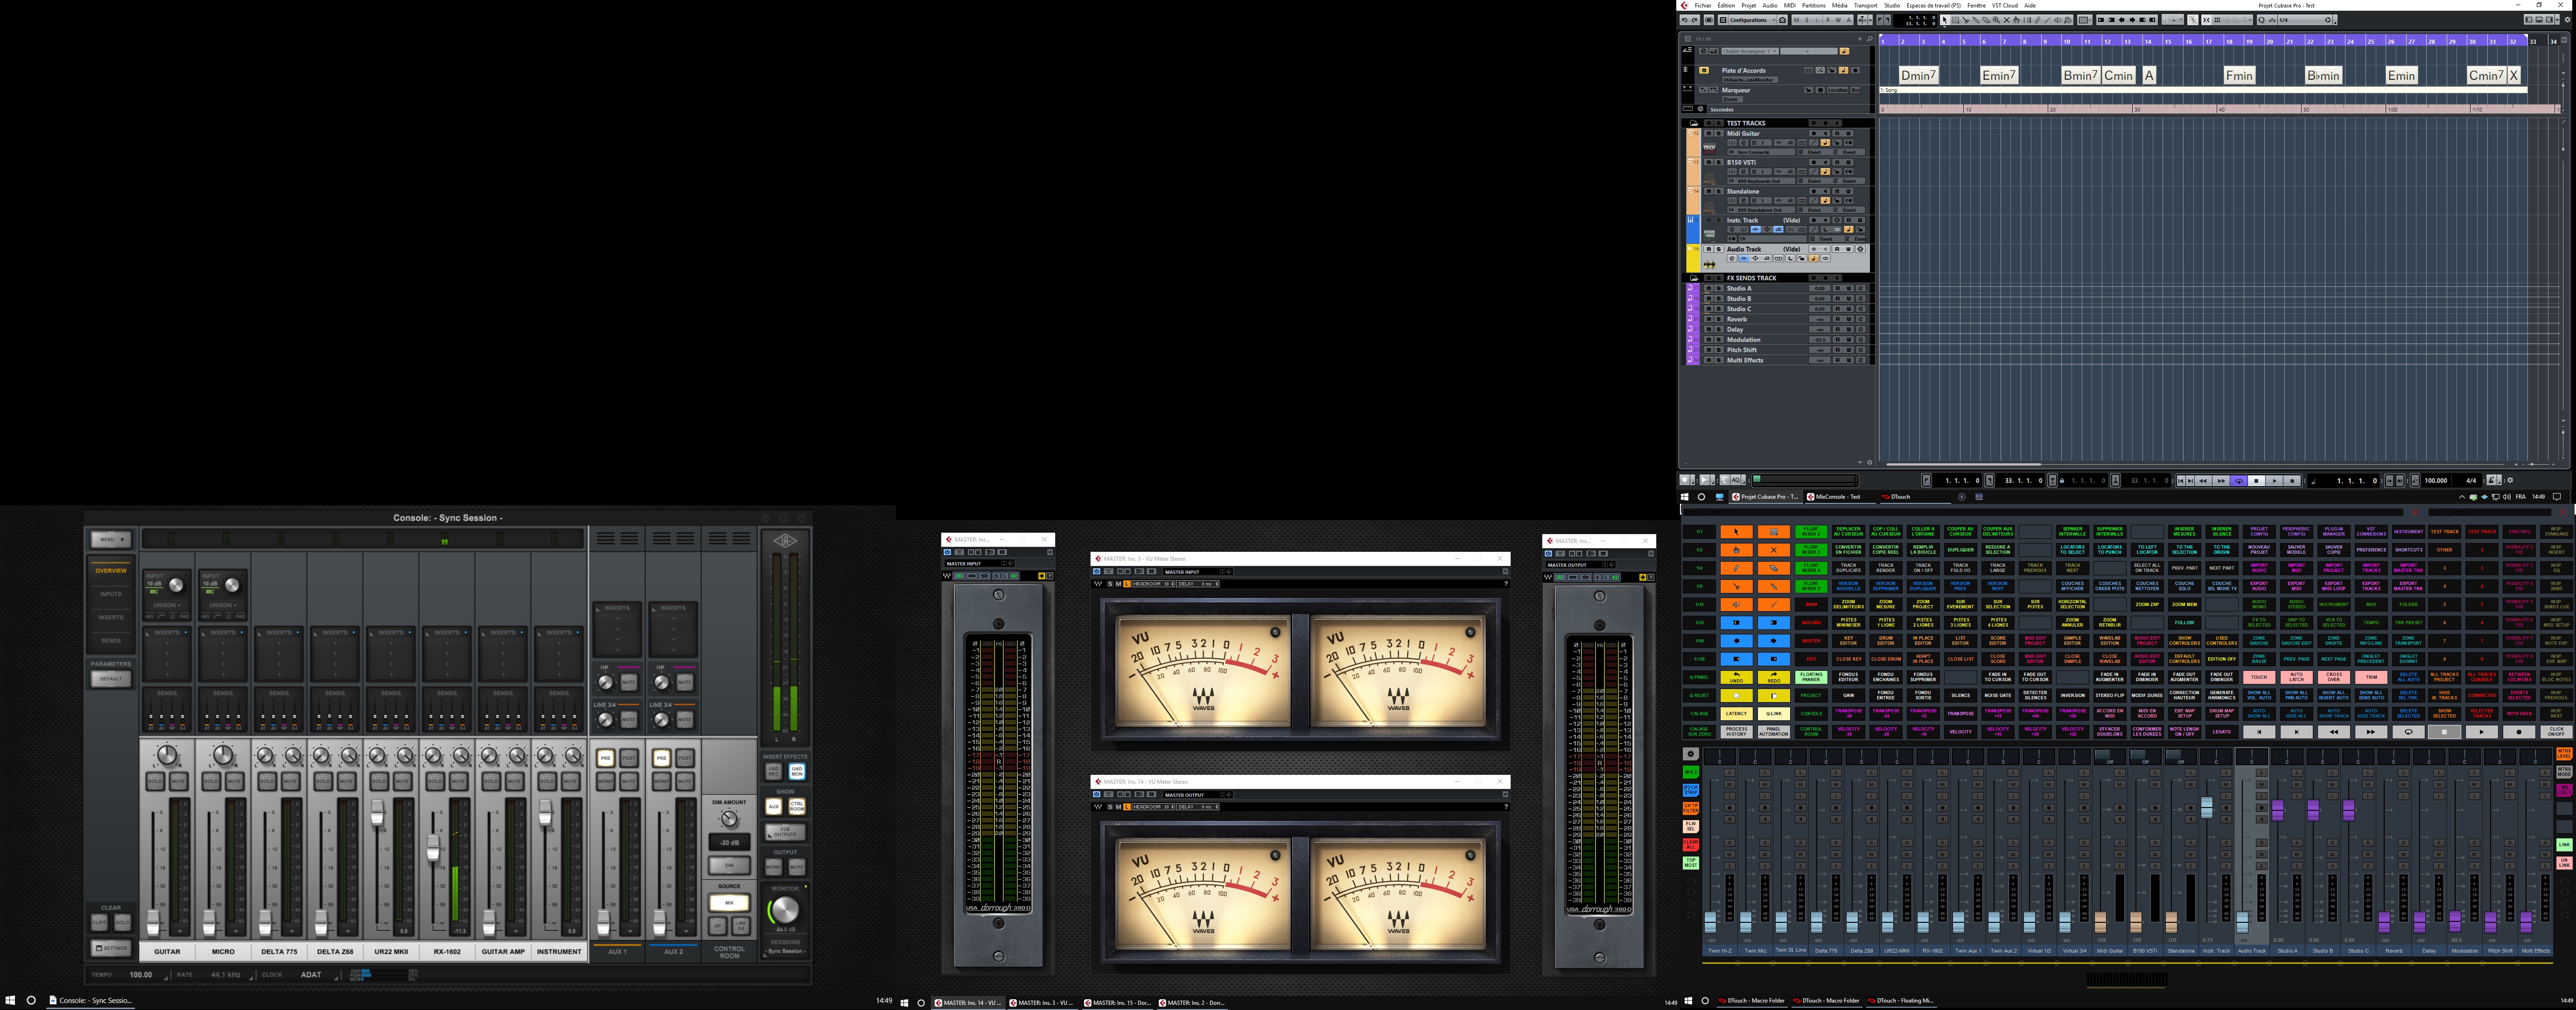Click the yellow UNDO button in DTouch
Image resolution: width=2576 pixels, height=1010 pixels.
(x=1736, y=677)
